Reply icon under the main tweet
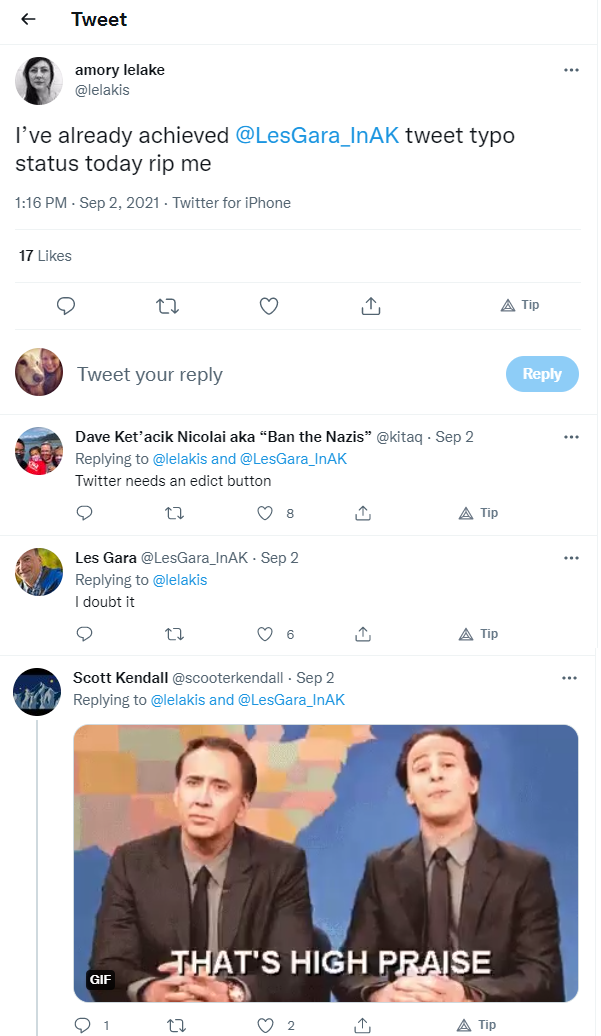Screen dimensions: 601x1036 point(65,306)
